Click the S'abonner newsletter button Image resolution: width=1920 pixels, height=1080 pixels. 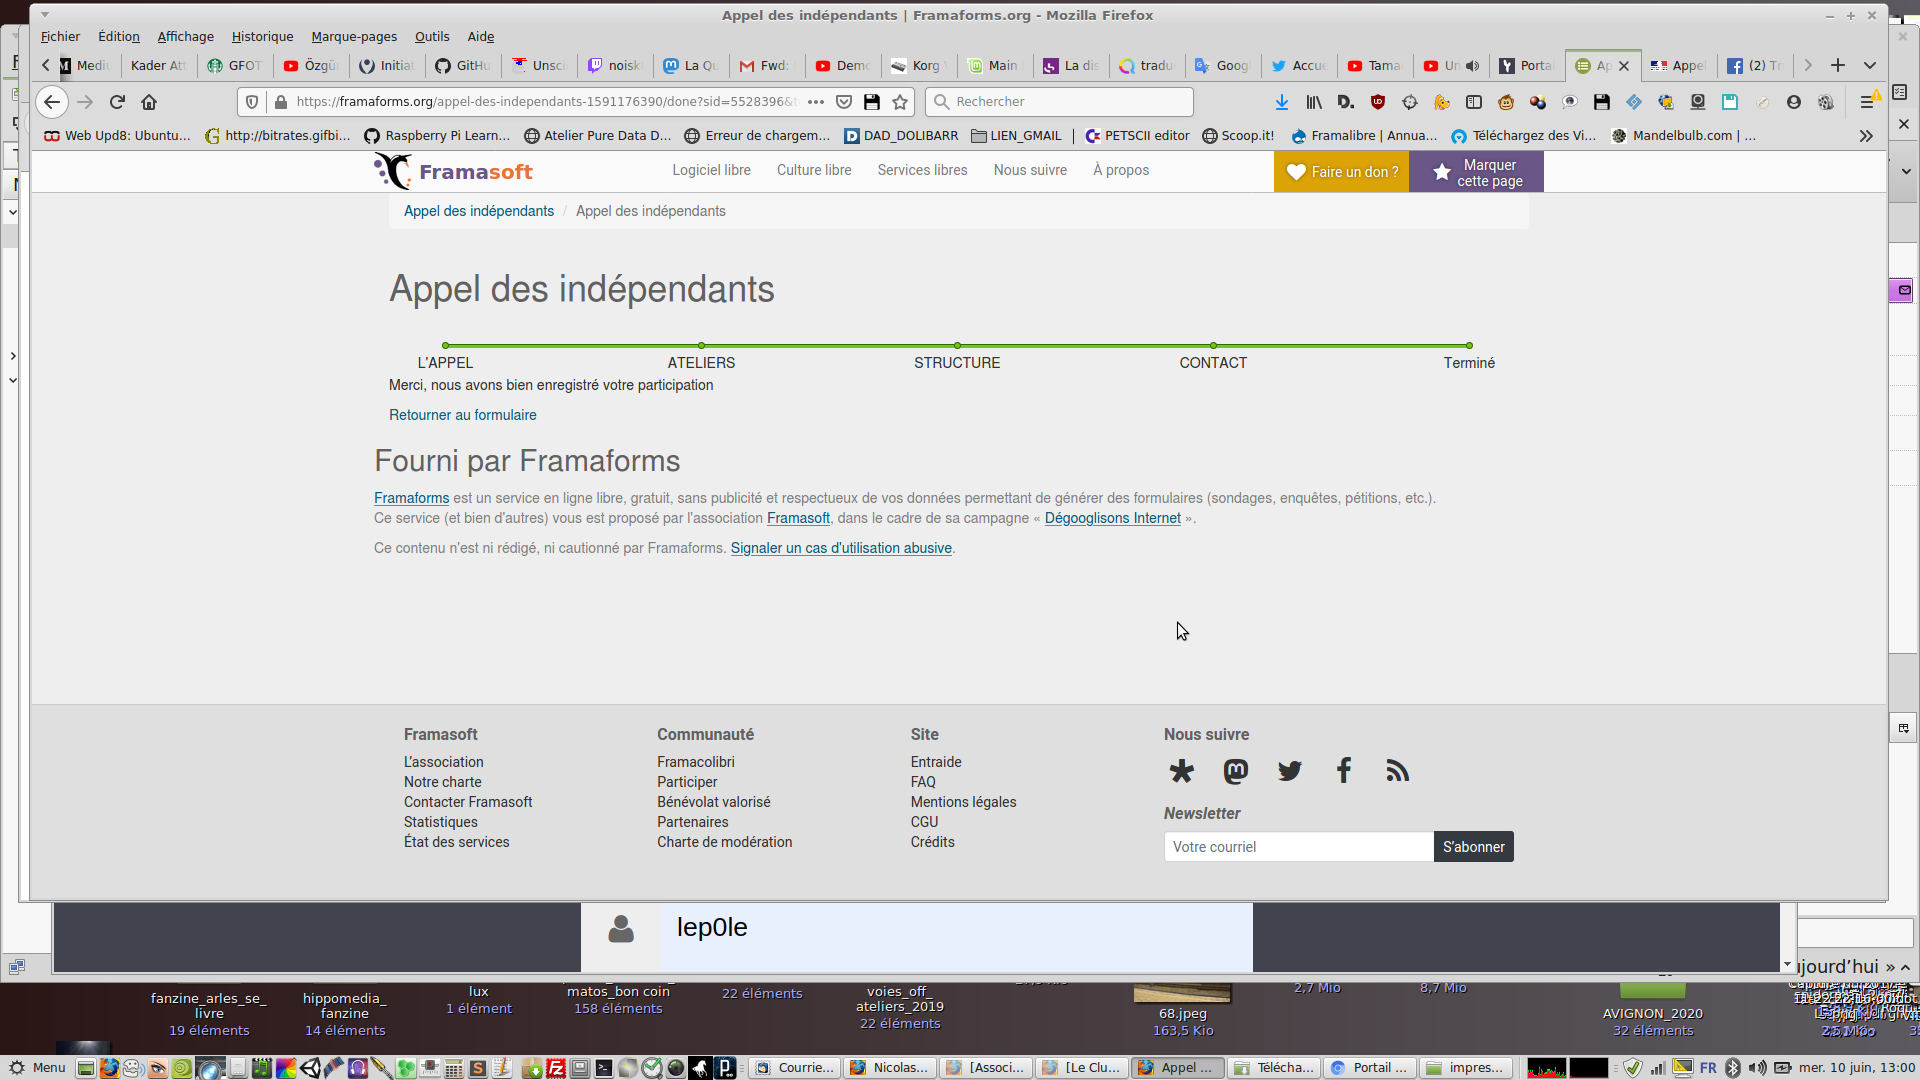[1473, 847]
